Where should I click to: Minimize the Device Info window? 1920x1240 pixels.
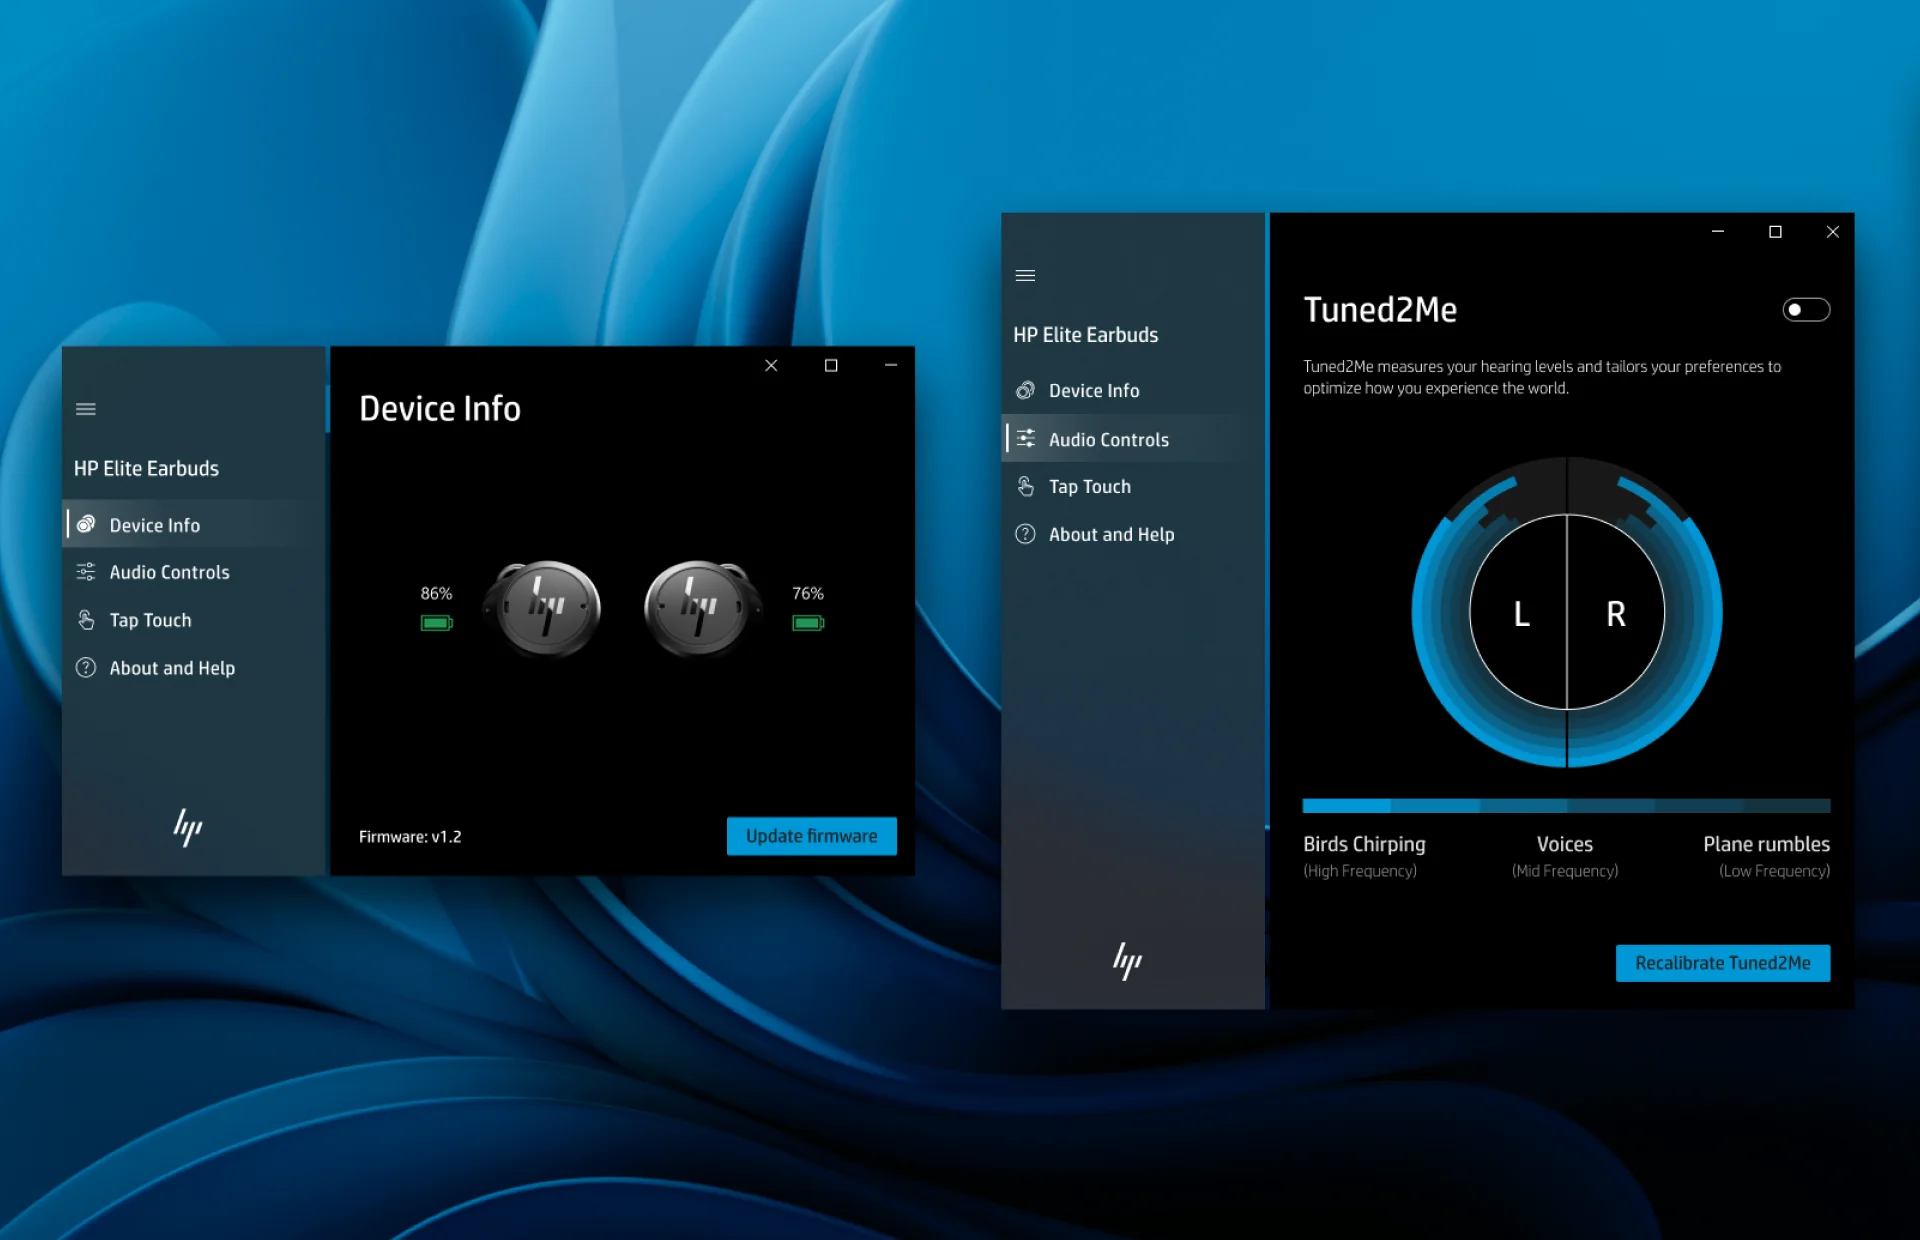tap(891, 365)
